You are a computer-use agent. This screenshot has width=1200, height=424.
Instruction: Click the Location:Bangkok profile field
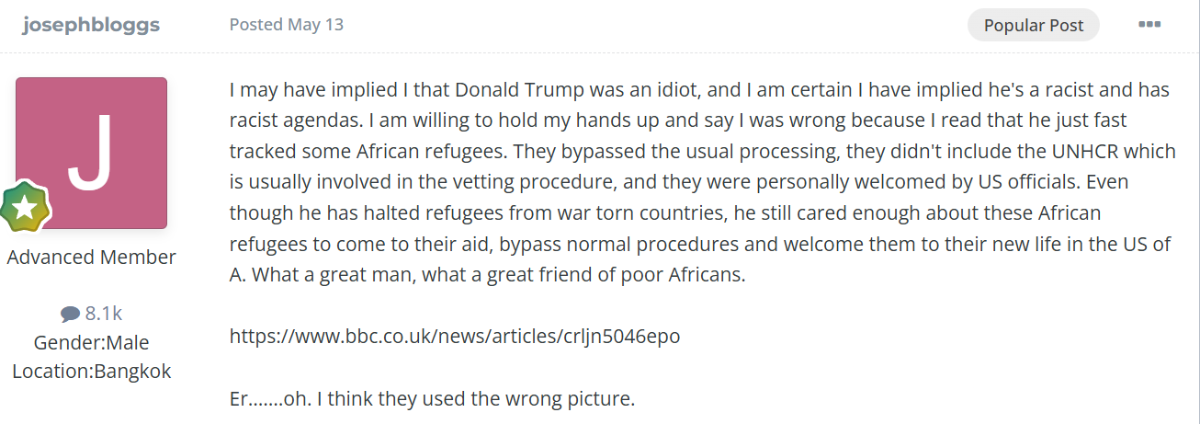91,371
